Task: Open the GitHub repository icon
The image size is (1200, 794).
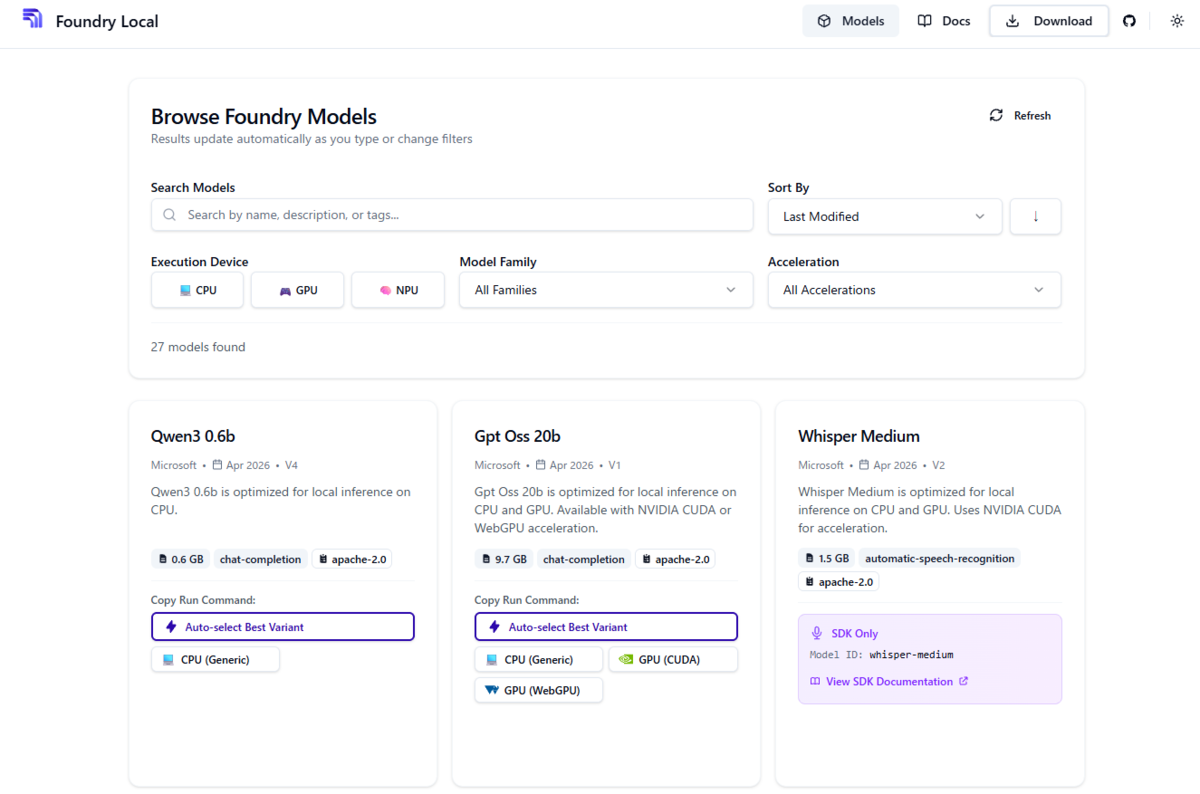Action: 1129,21
